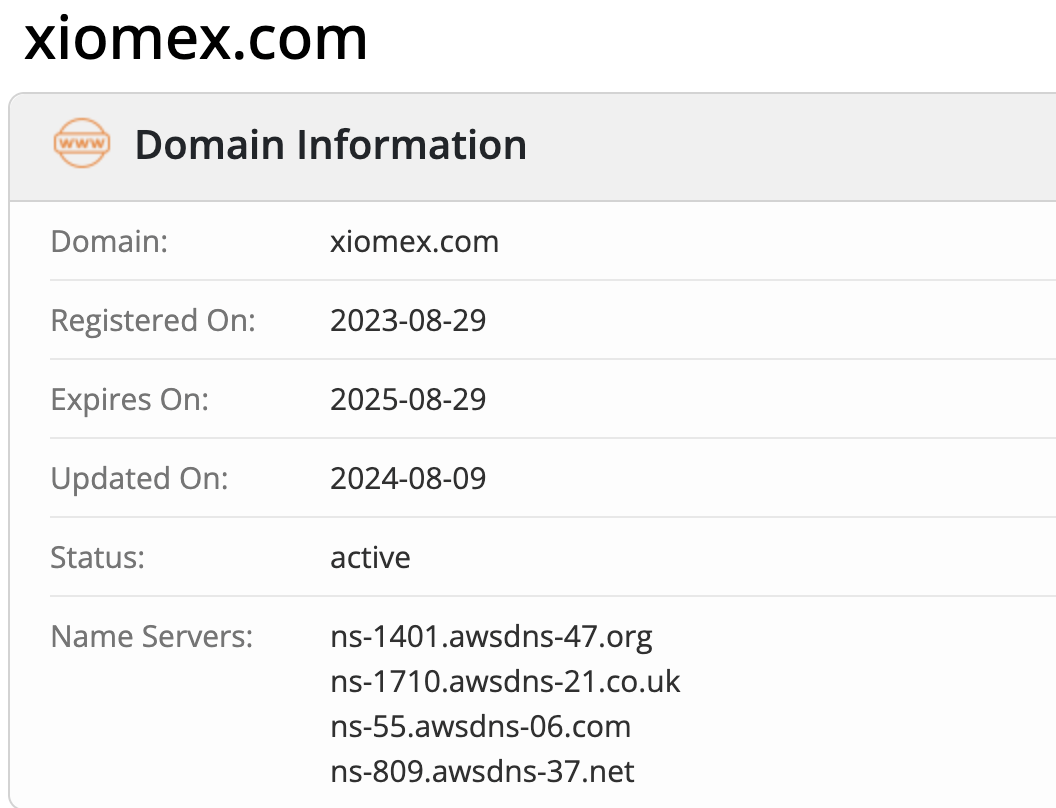Click the orange www globe icon

(x=81, y=143)
